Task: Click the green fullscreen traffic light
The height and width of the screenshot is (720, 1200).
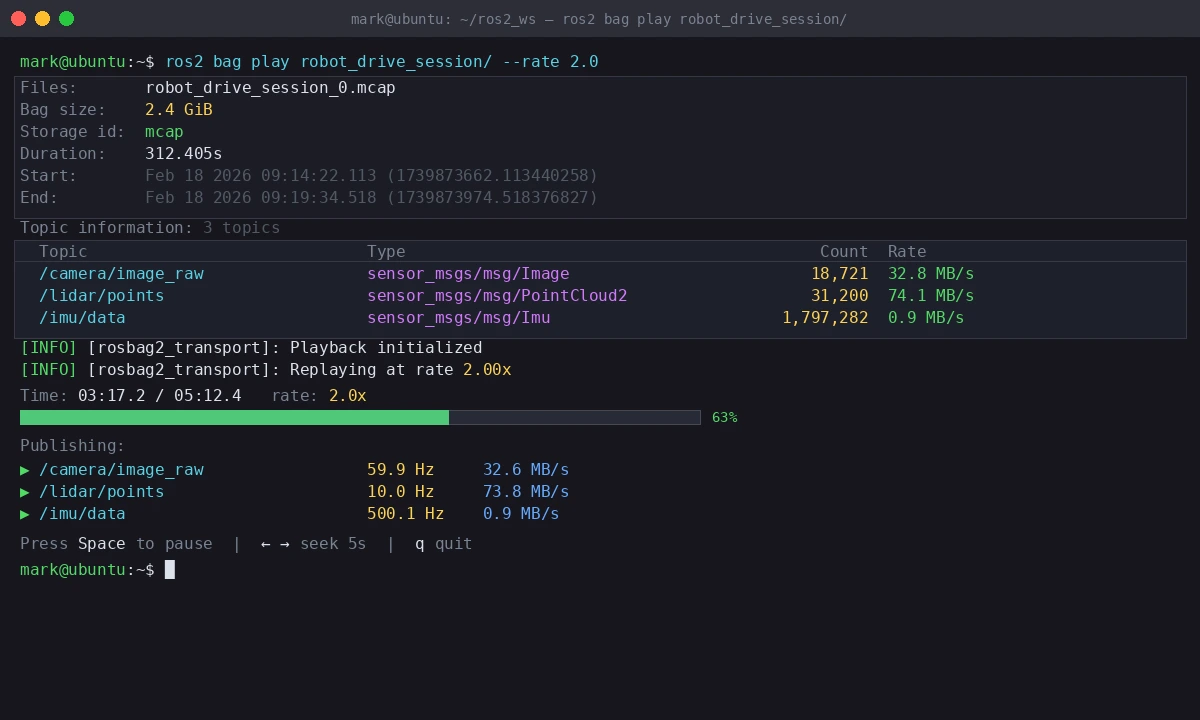Action: 66,18
